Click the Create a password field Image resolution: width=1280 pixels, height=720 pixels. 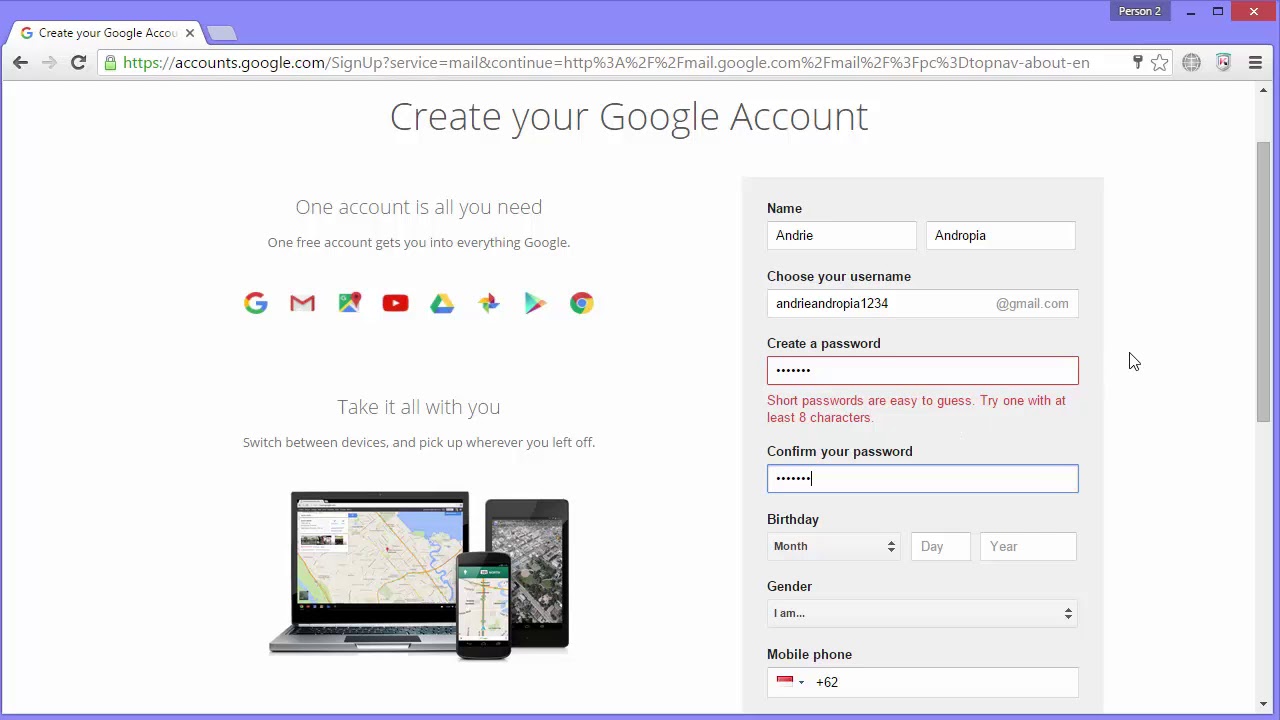point(922,370)
